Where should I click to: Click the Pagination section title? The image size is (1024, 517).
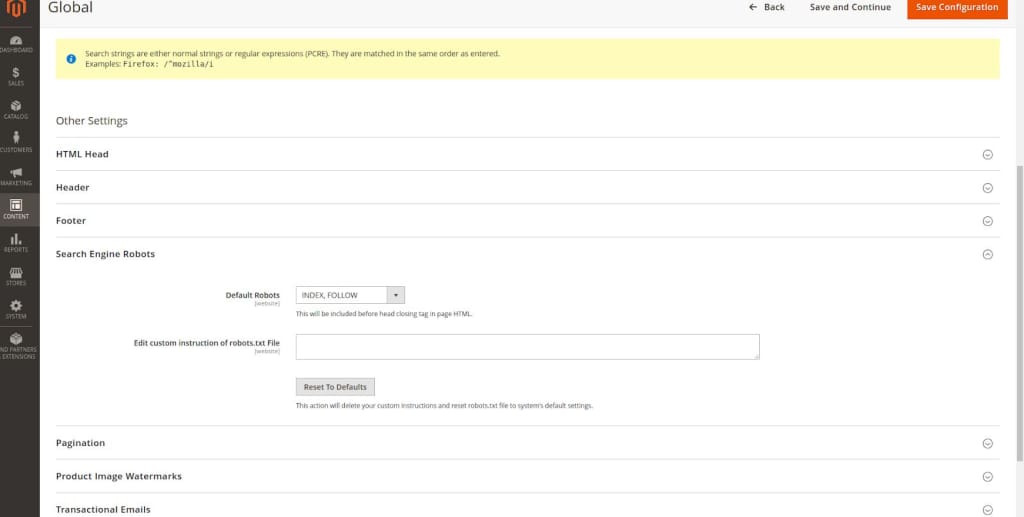click(x=80, y=443)
